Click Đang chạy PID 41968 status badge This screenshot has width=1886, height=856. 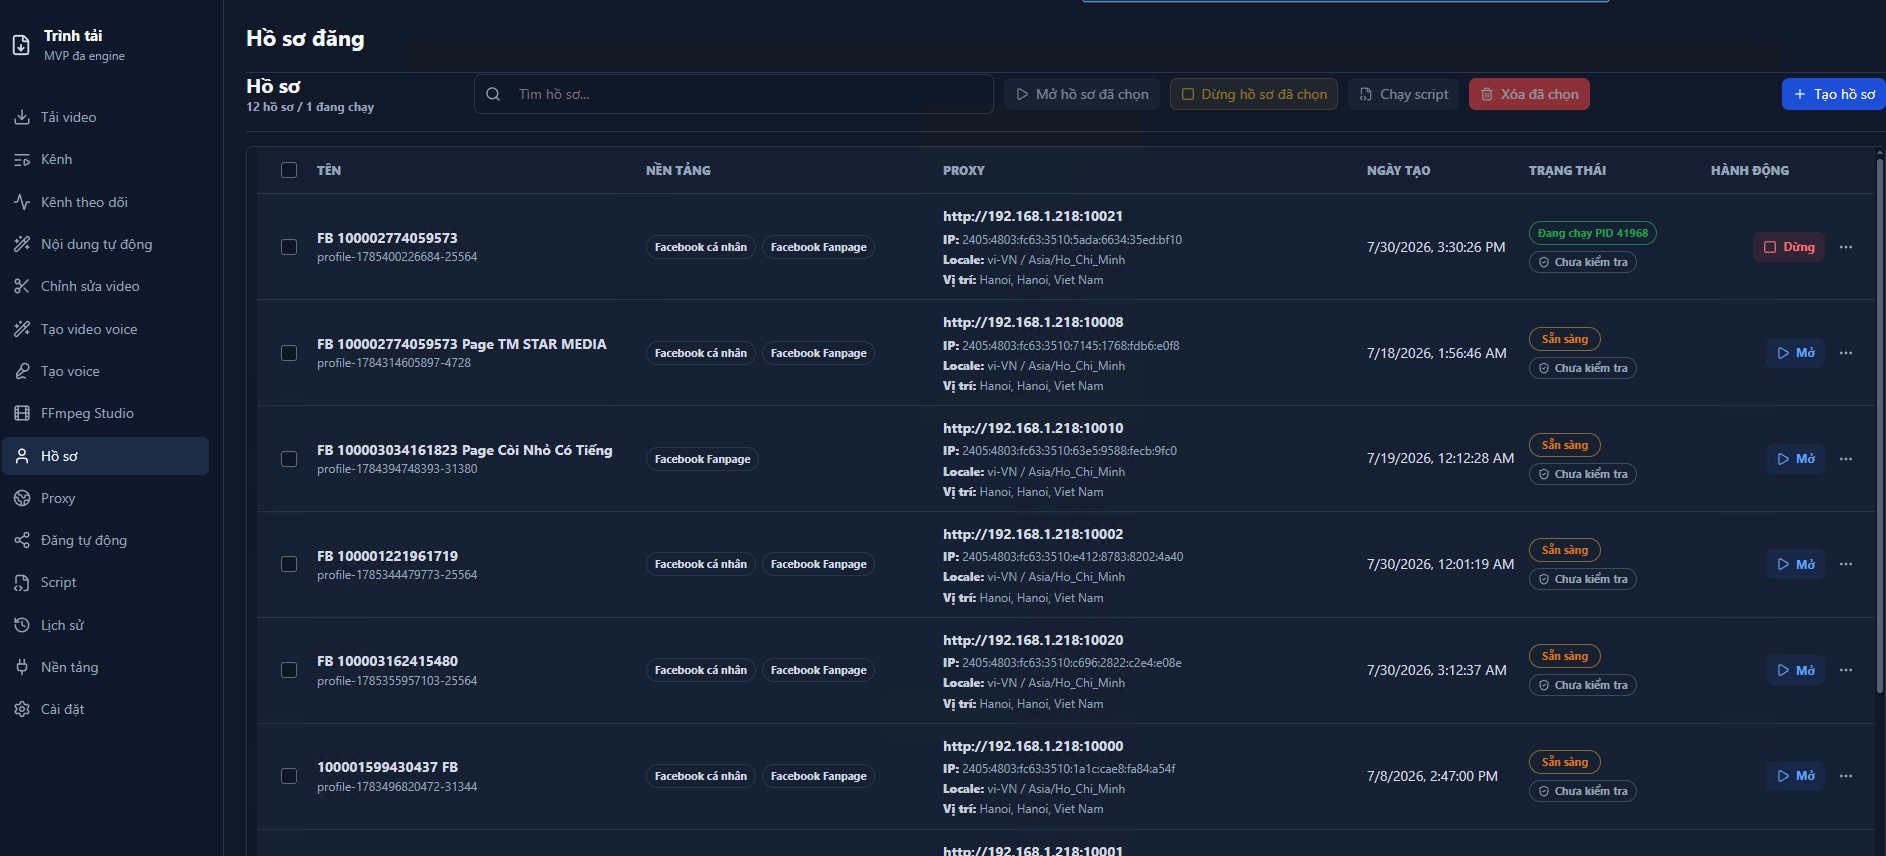pos(1593,233)
